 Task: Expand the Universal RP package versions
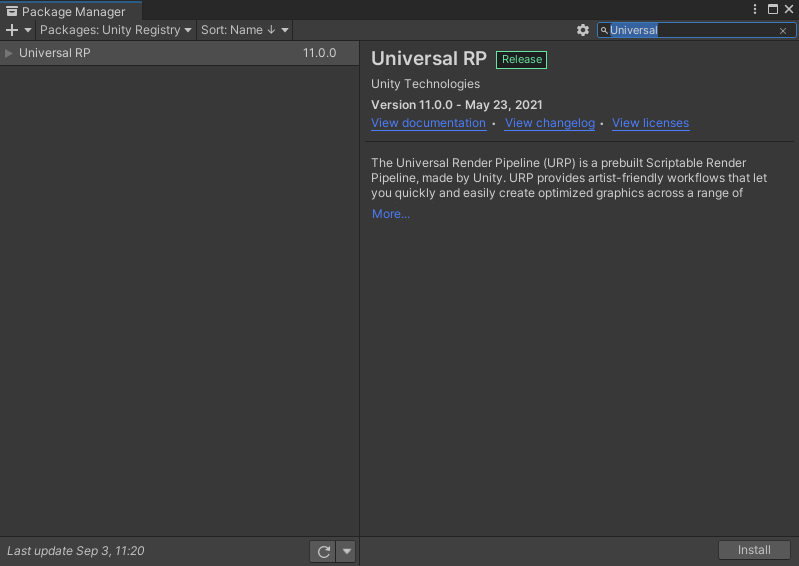[x=9, y=53]
